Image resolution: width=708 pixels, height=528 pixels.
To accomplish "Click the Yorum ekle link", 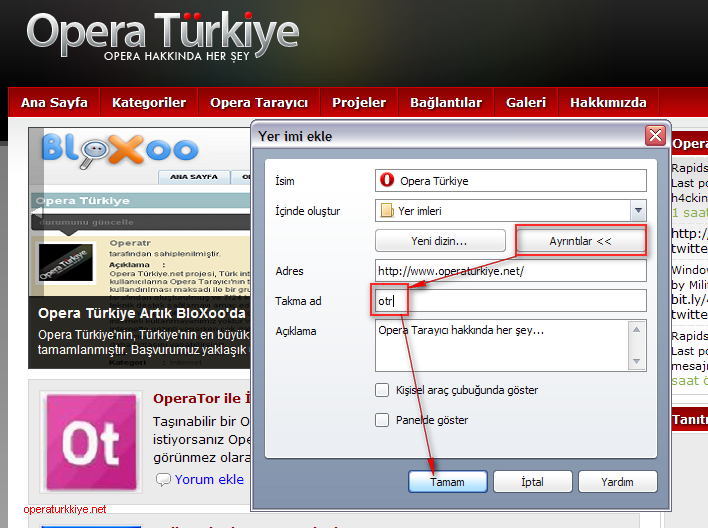I will pos(209,479).
